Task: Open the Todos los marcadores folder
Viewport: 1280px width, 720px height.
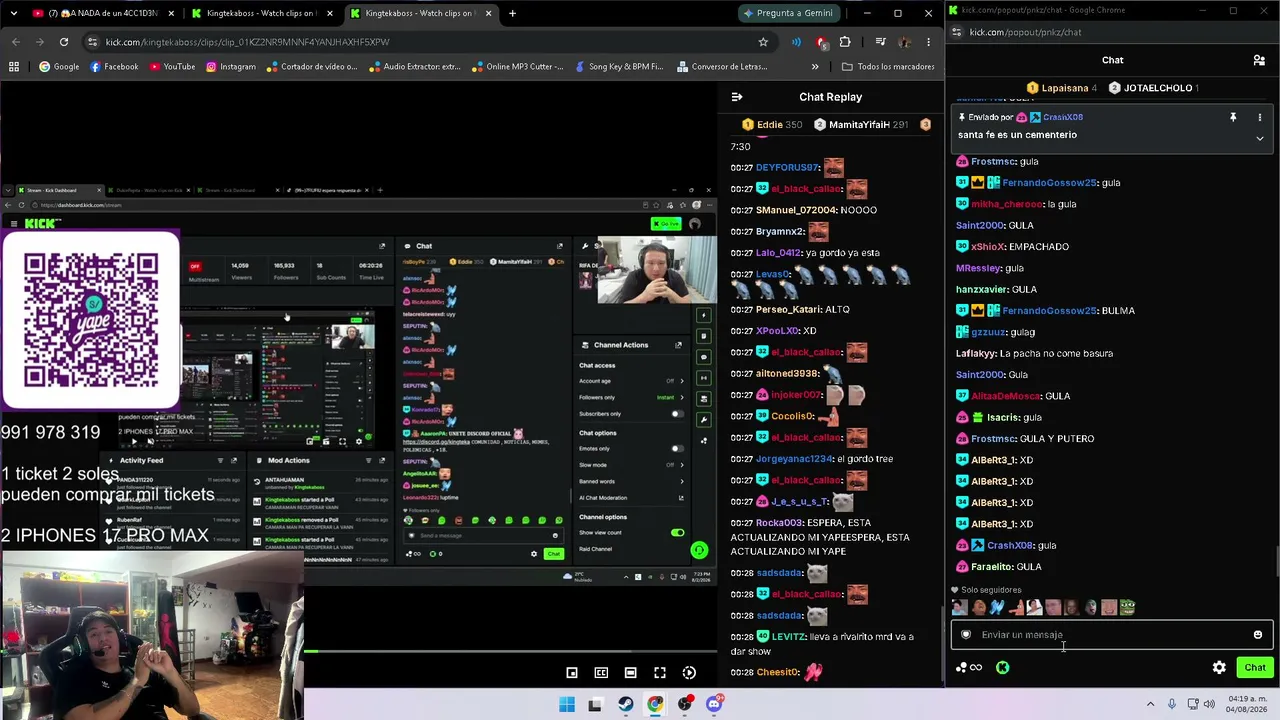Action: tap(888, 67)
